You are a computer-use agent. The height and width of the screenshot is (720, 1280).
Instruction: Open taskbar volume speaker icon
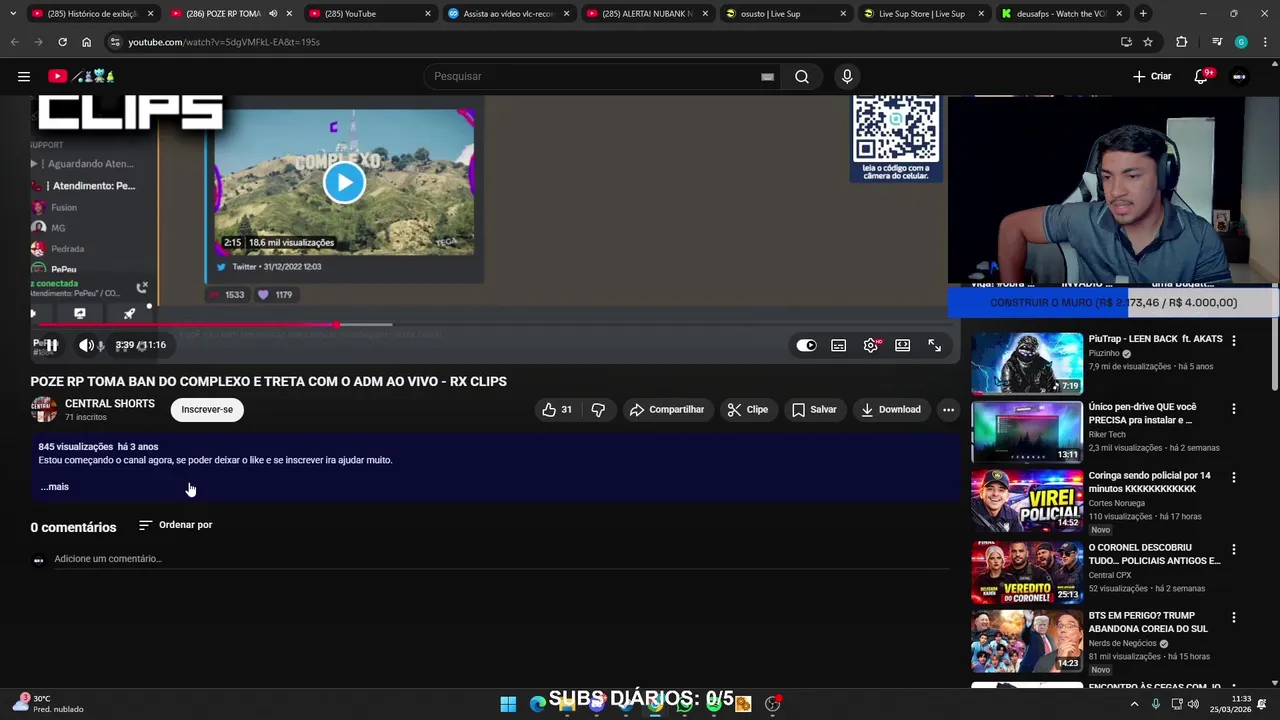coord(1192,704)
